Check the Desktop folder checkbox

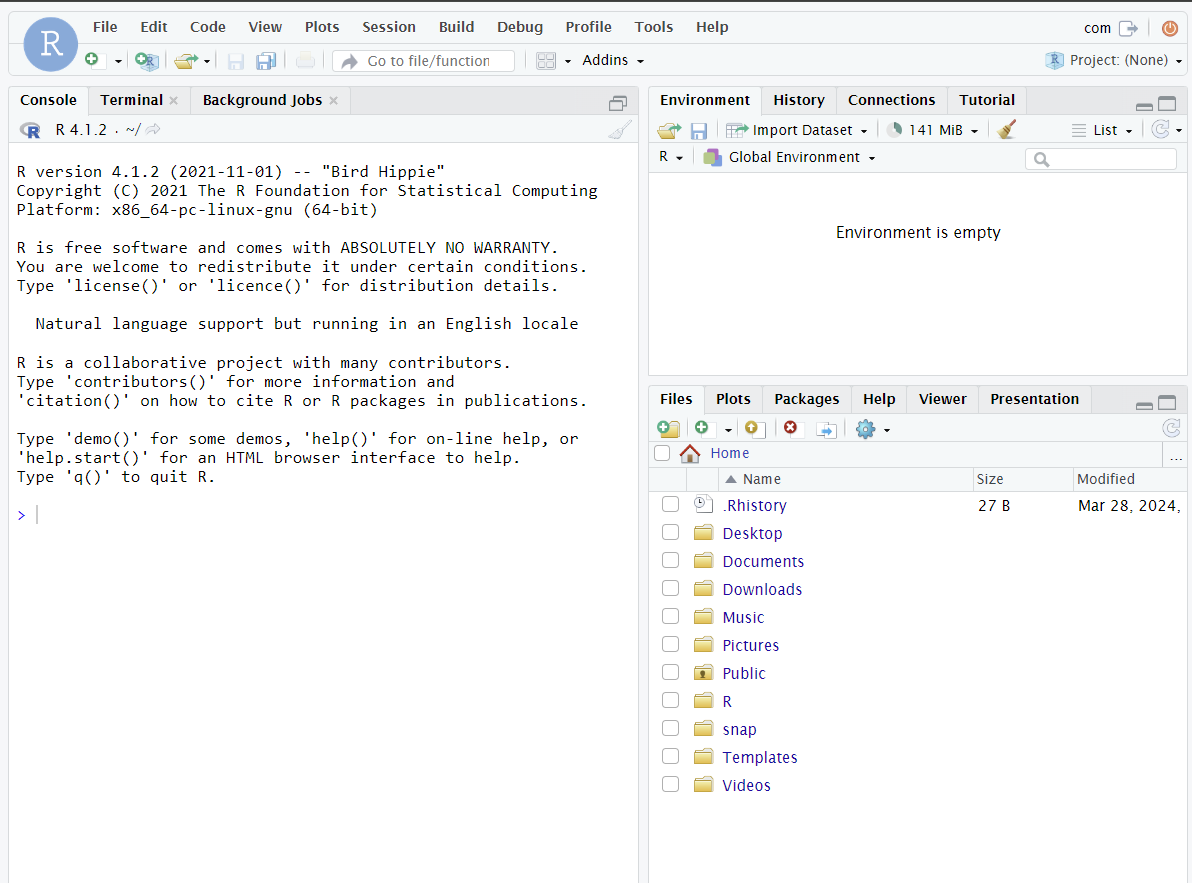tap(670, 532)
